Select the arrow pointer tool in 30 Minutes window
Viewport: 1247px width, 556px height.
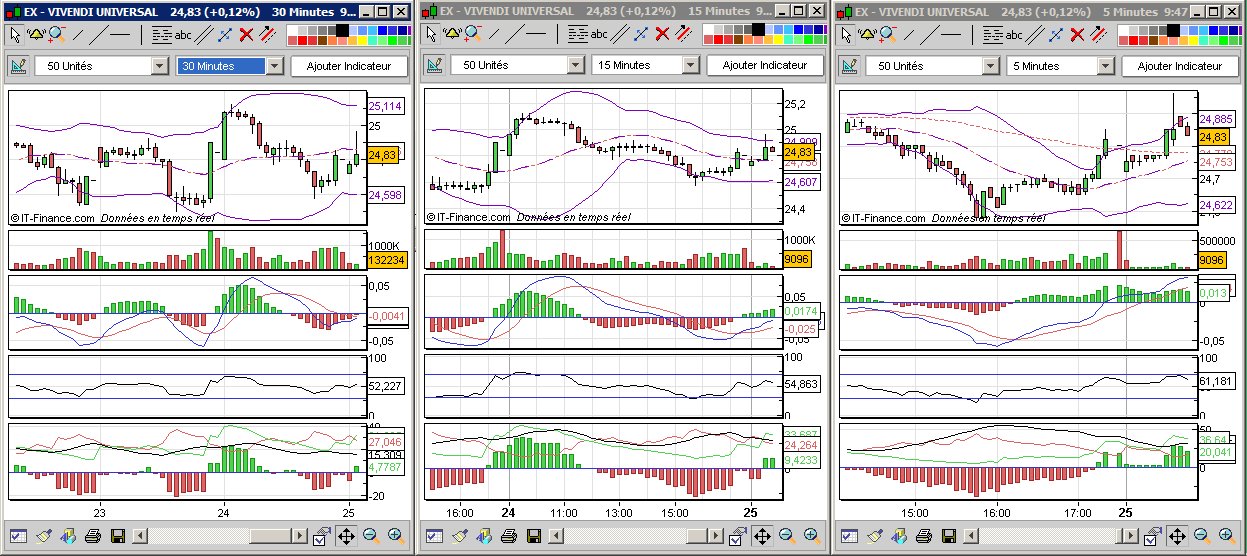(x=16, y=34)
